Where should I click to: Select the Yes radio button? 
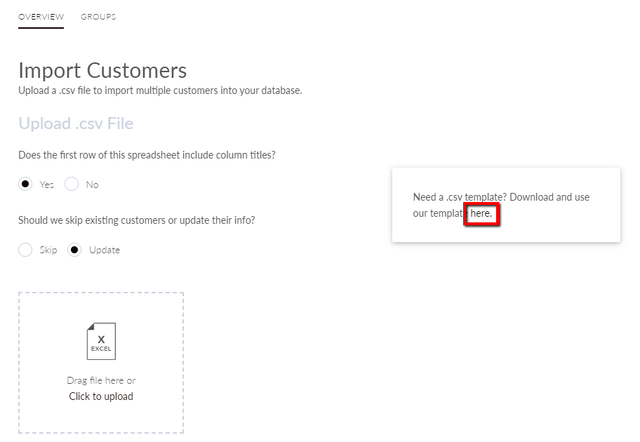(x=25, y=184)
